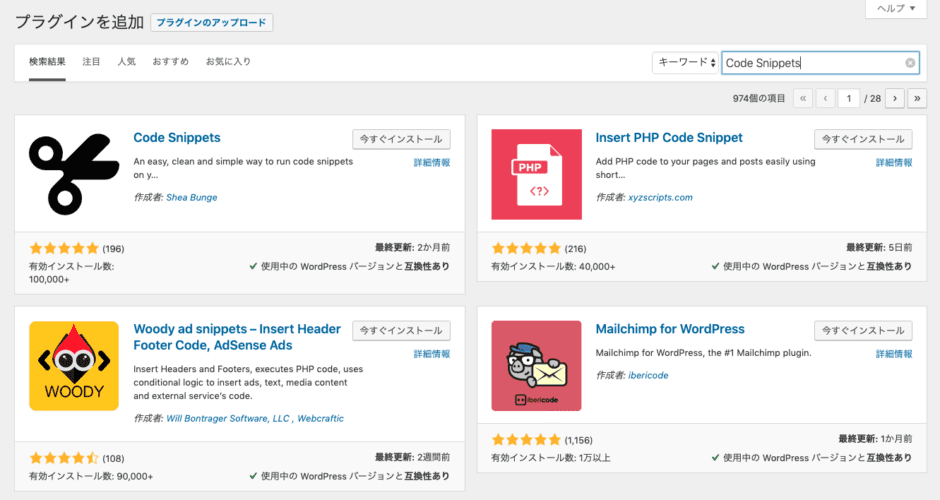This screenshot has height=500, width=940.
Task: Click the Code Snippets scissors icon
Action: coord(74,174)
